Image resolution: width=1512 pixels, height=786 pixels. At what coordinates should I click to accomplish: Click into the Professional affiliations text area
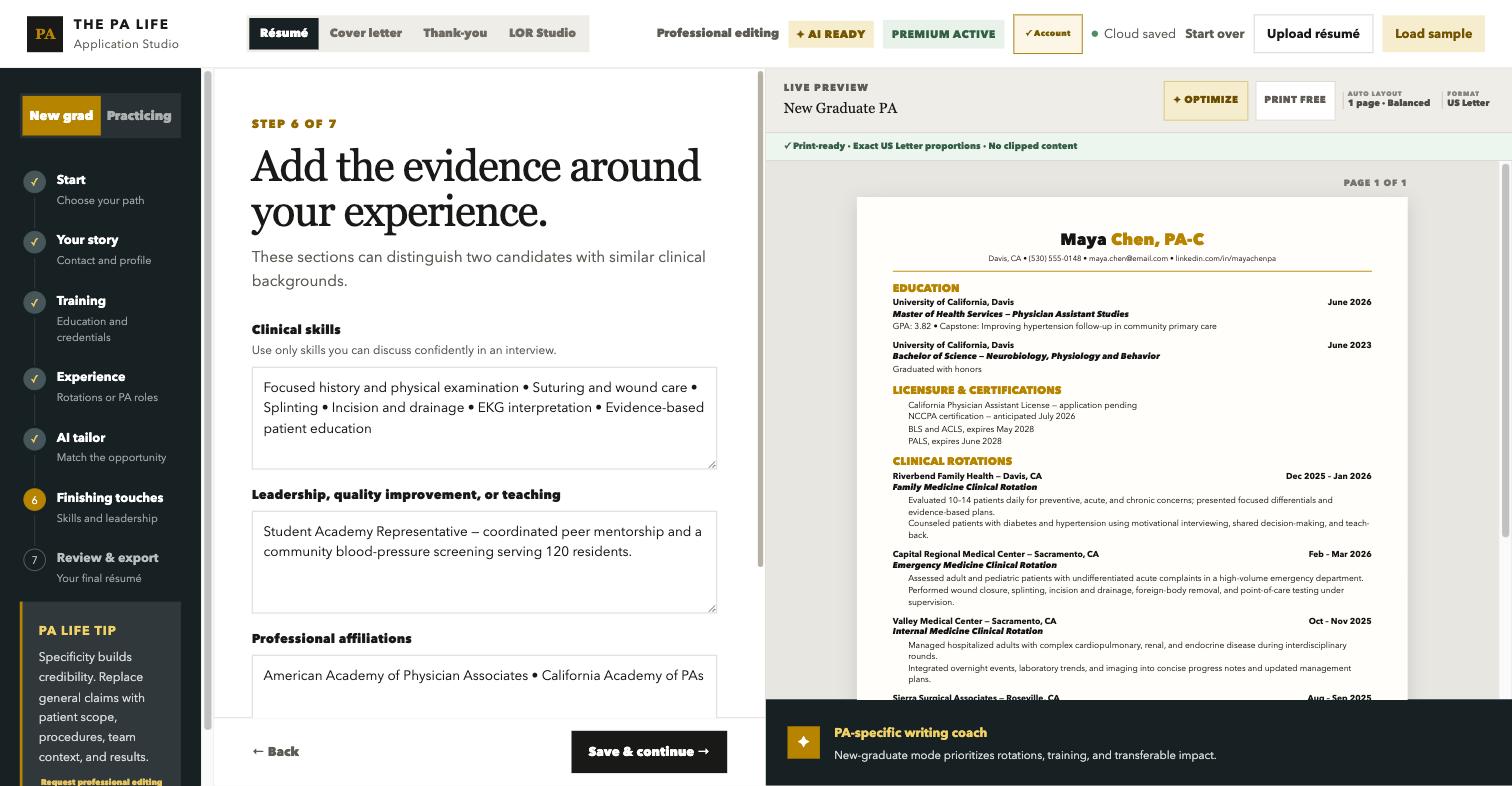484,687
